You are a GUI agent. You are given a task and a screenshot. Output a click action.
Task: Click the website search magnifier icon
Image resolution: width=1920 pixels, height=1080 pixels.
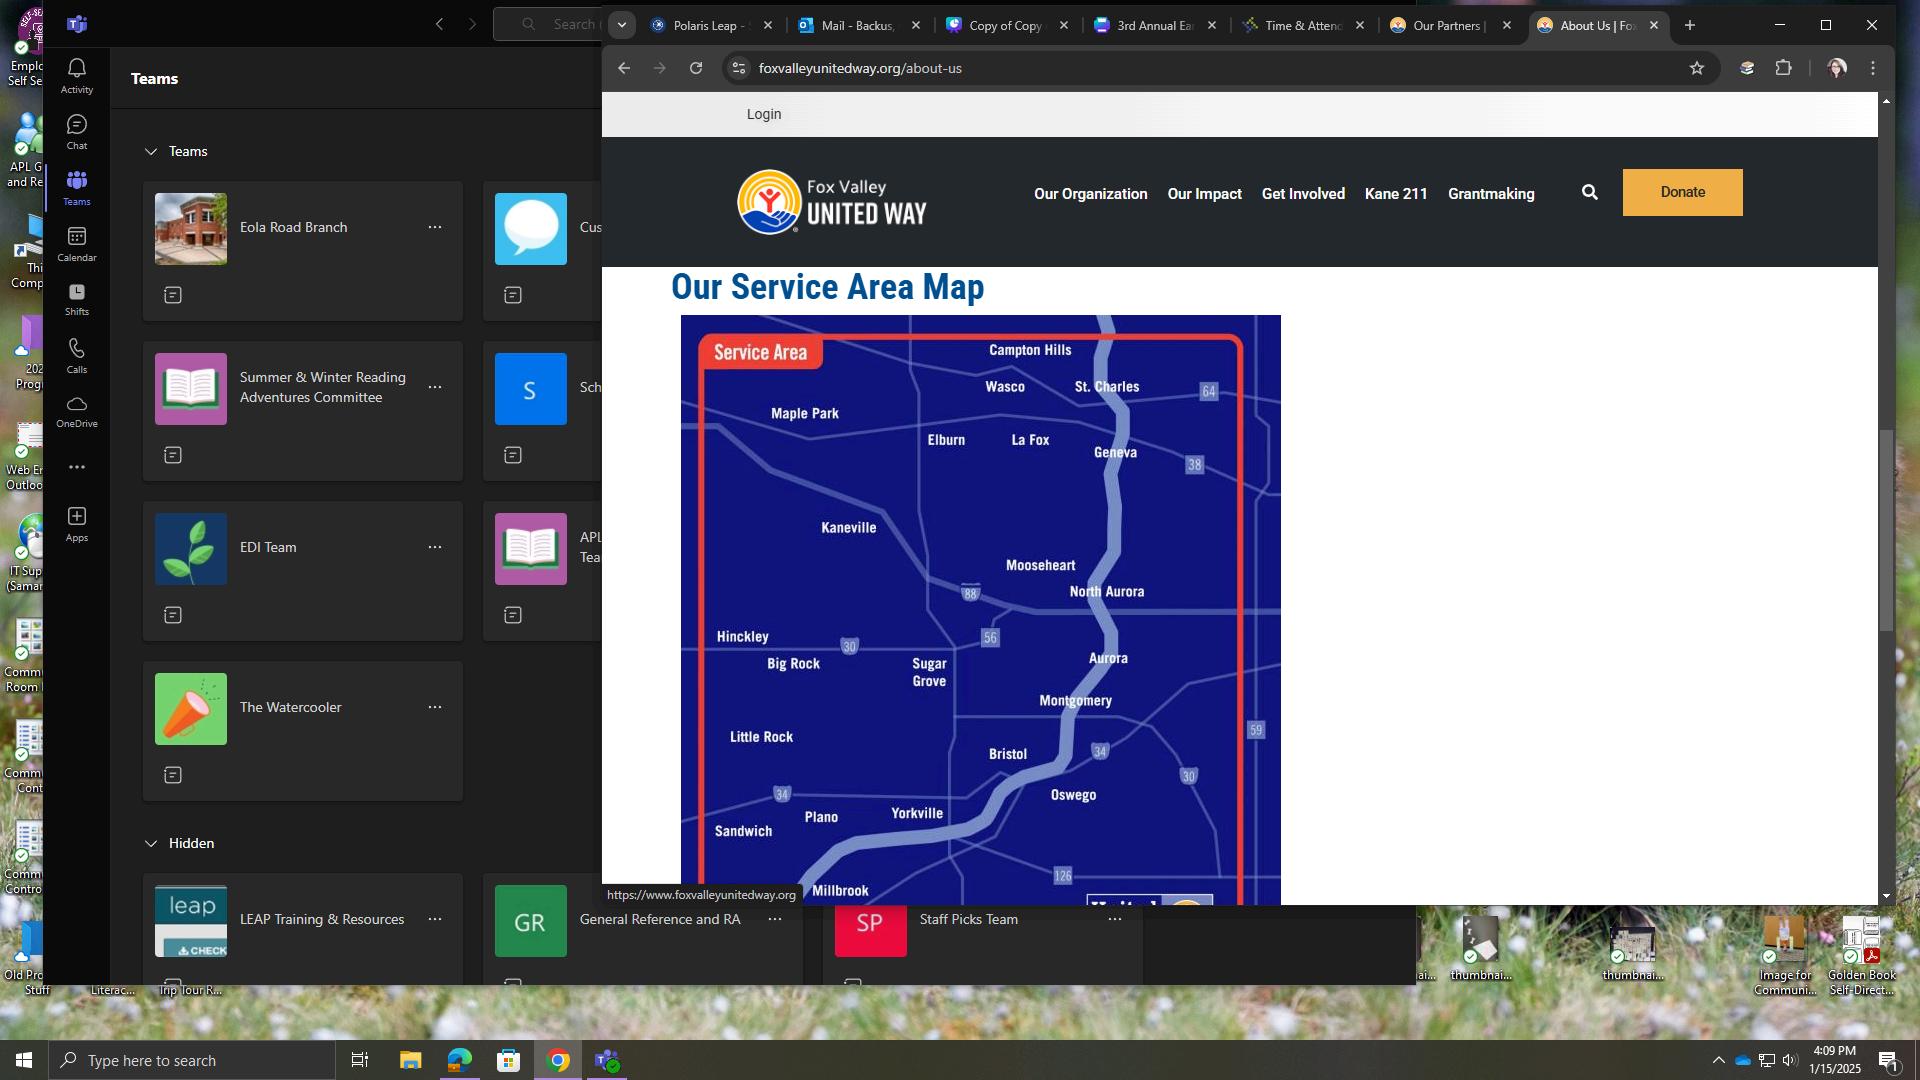(x=1589, y=193)
